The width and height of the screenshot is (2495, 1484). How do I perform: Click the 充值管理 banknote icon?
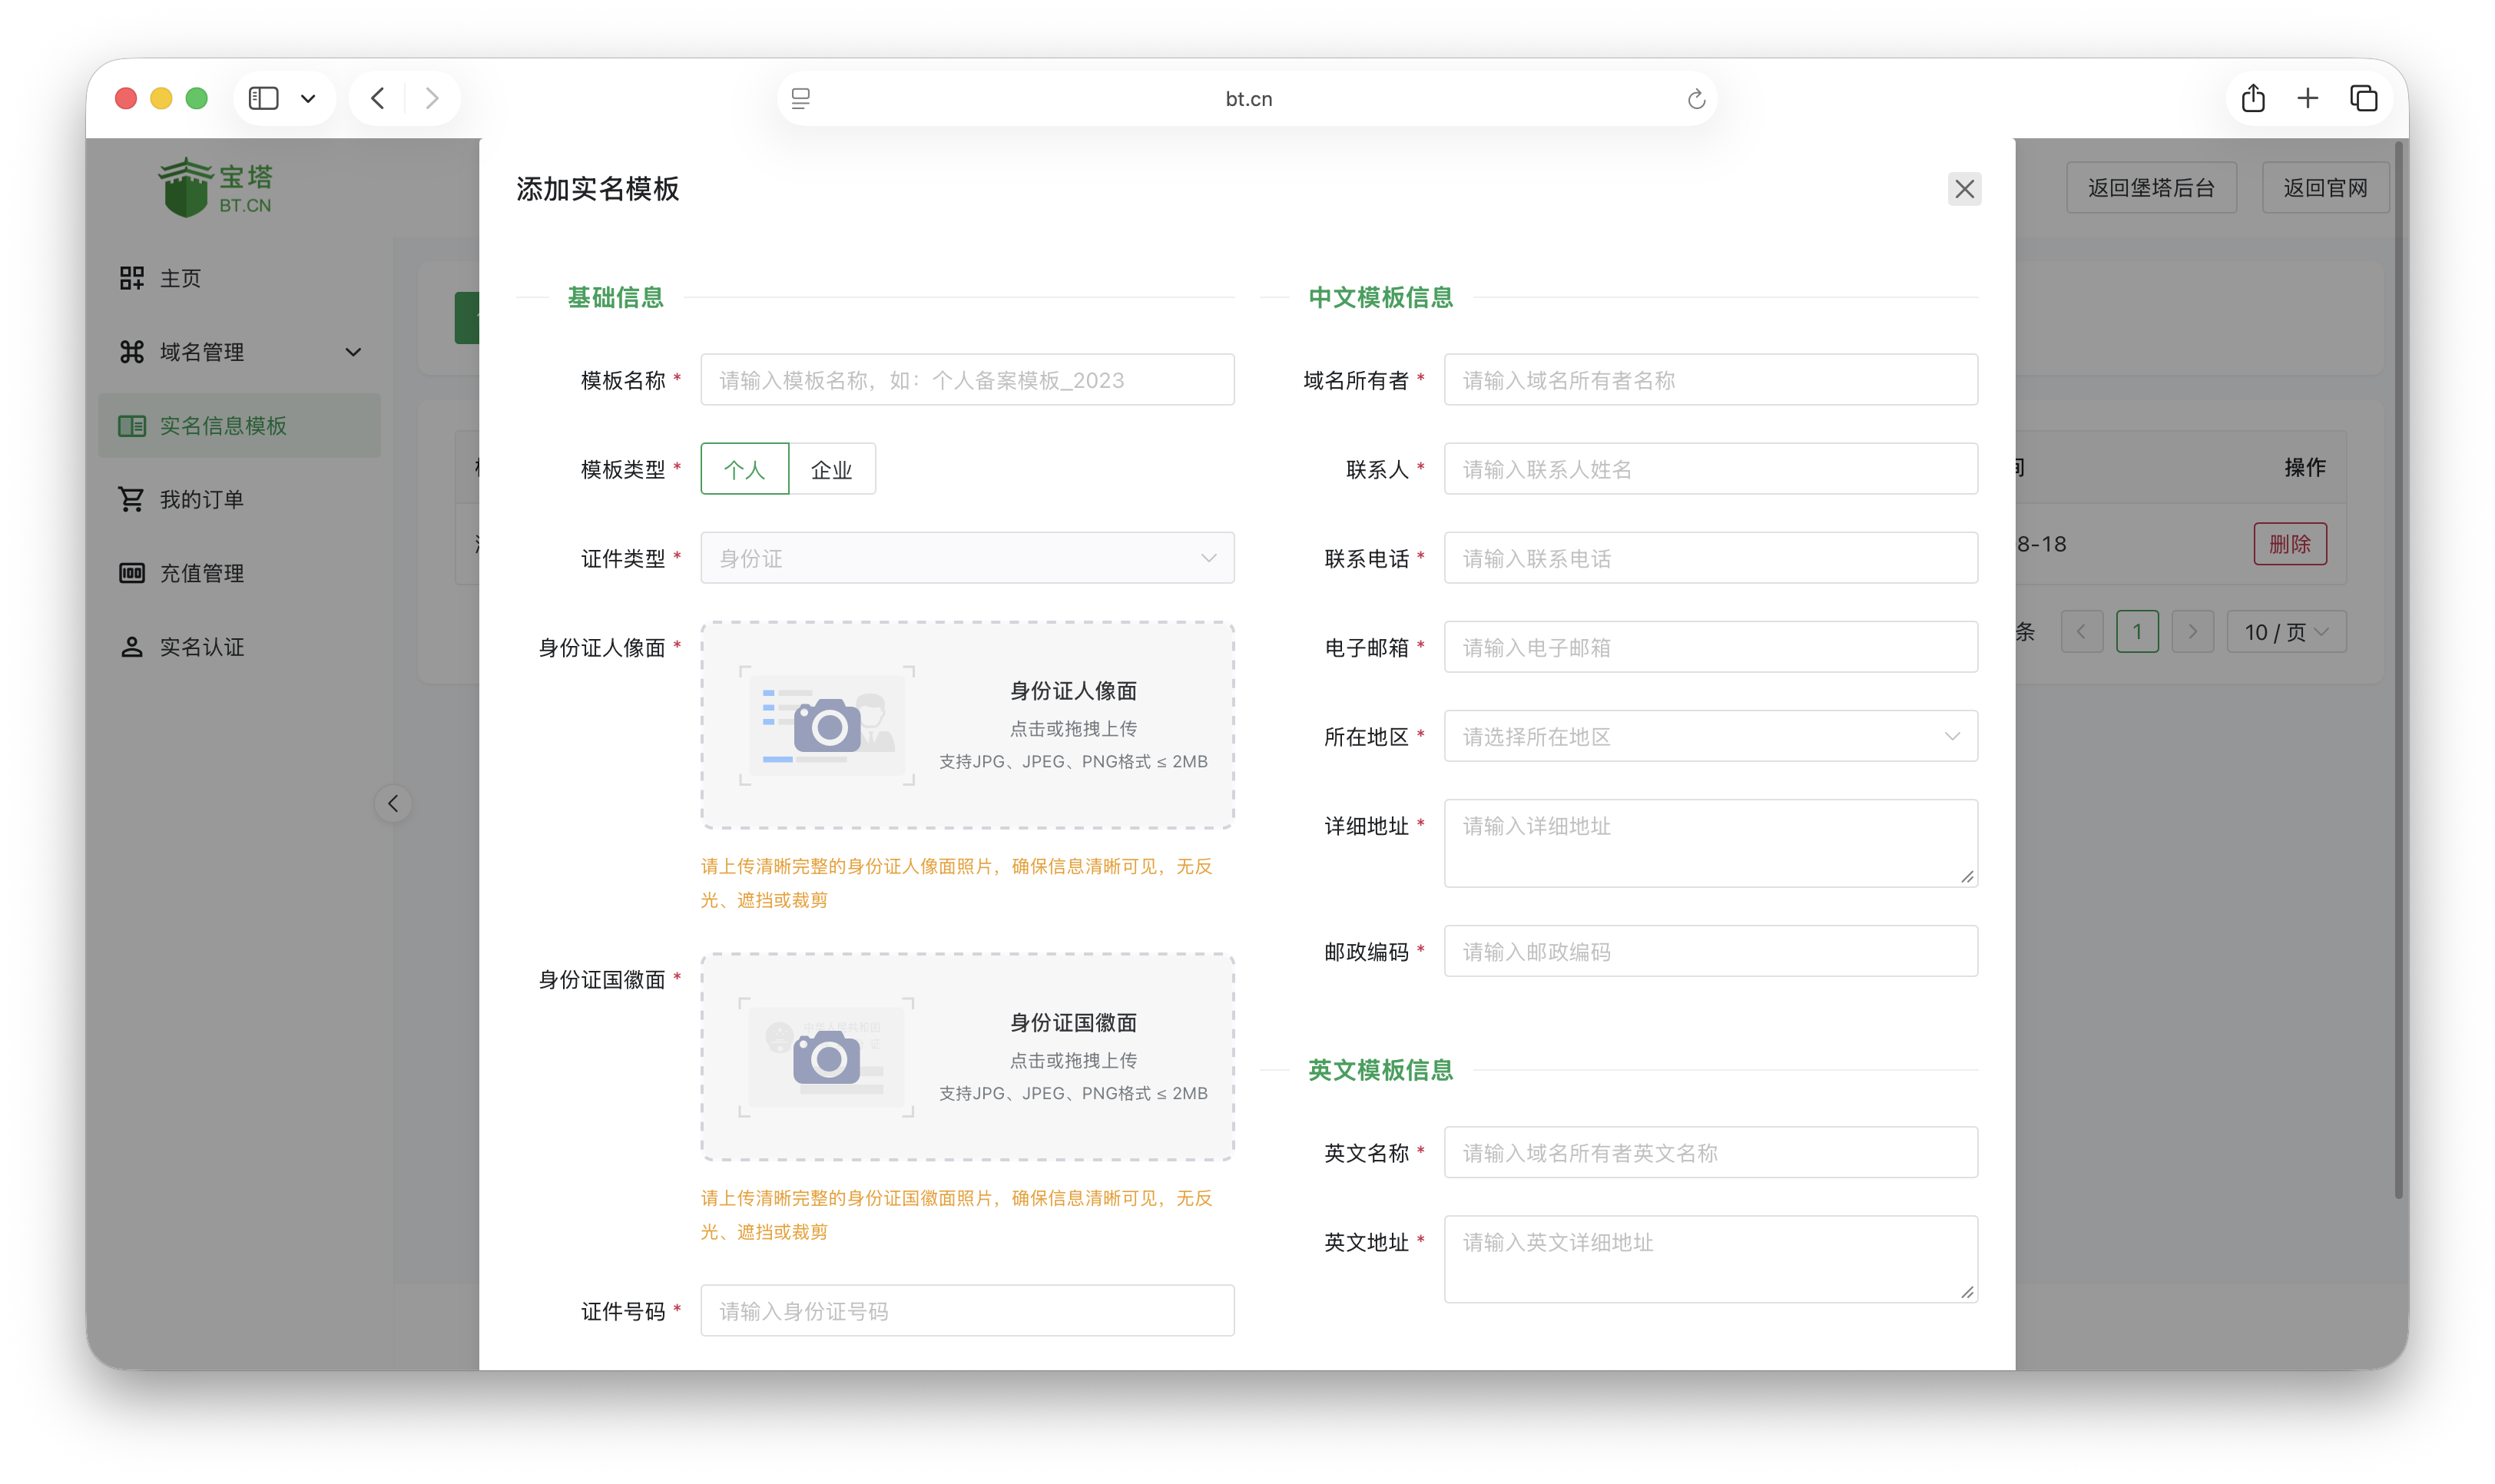coord(132,573)
